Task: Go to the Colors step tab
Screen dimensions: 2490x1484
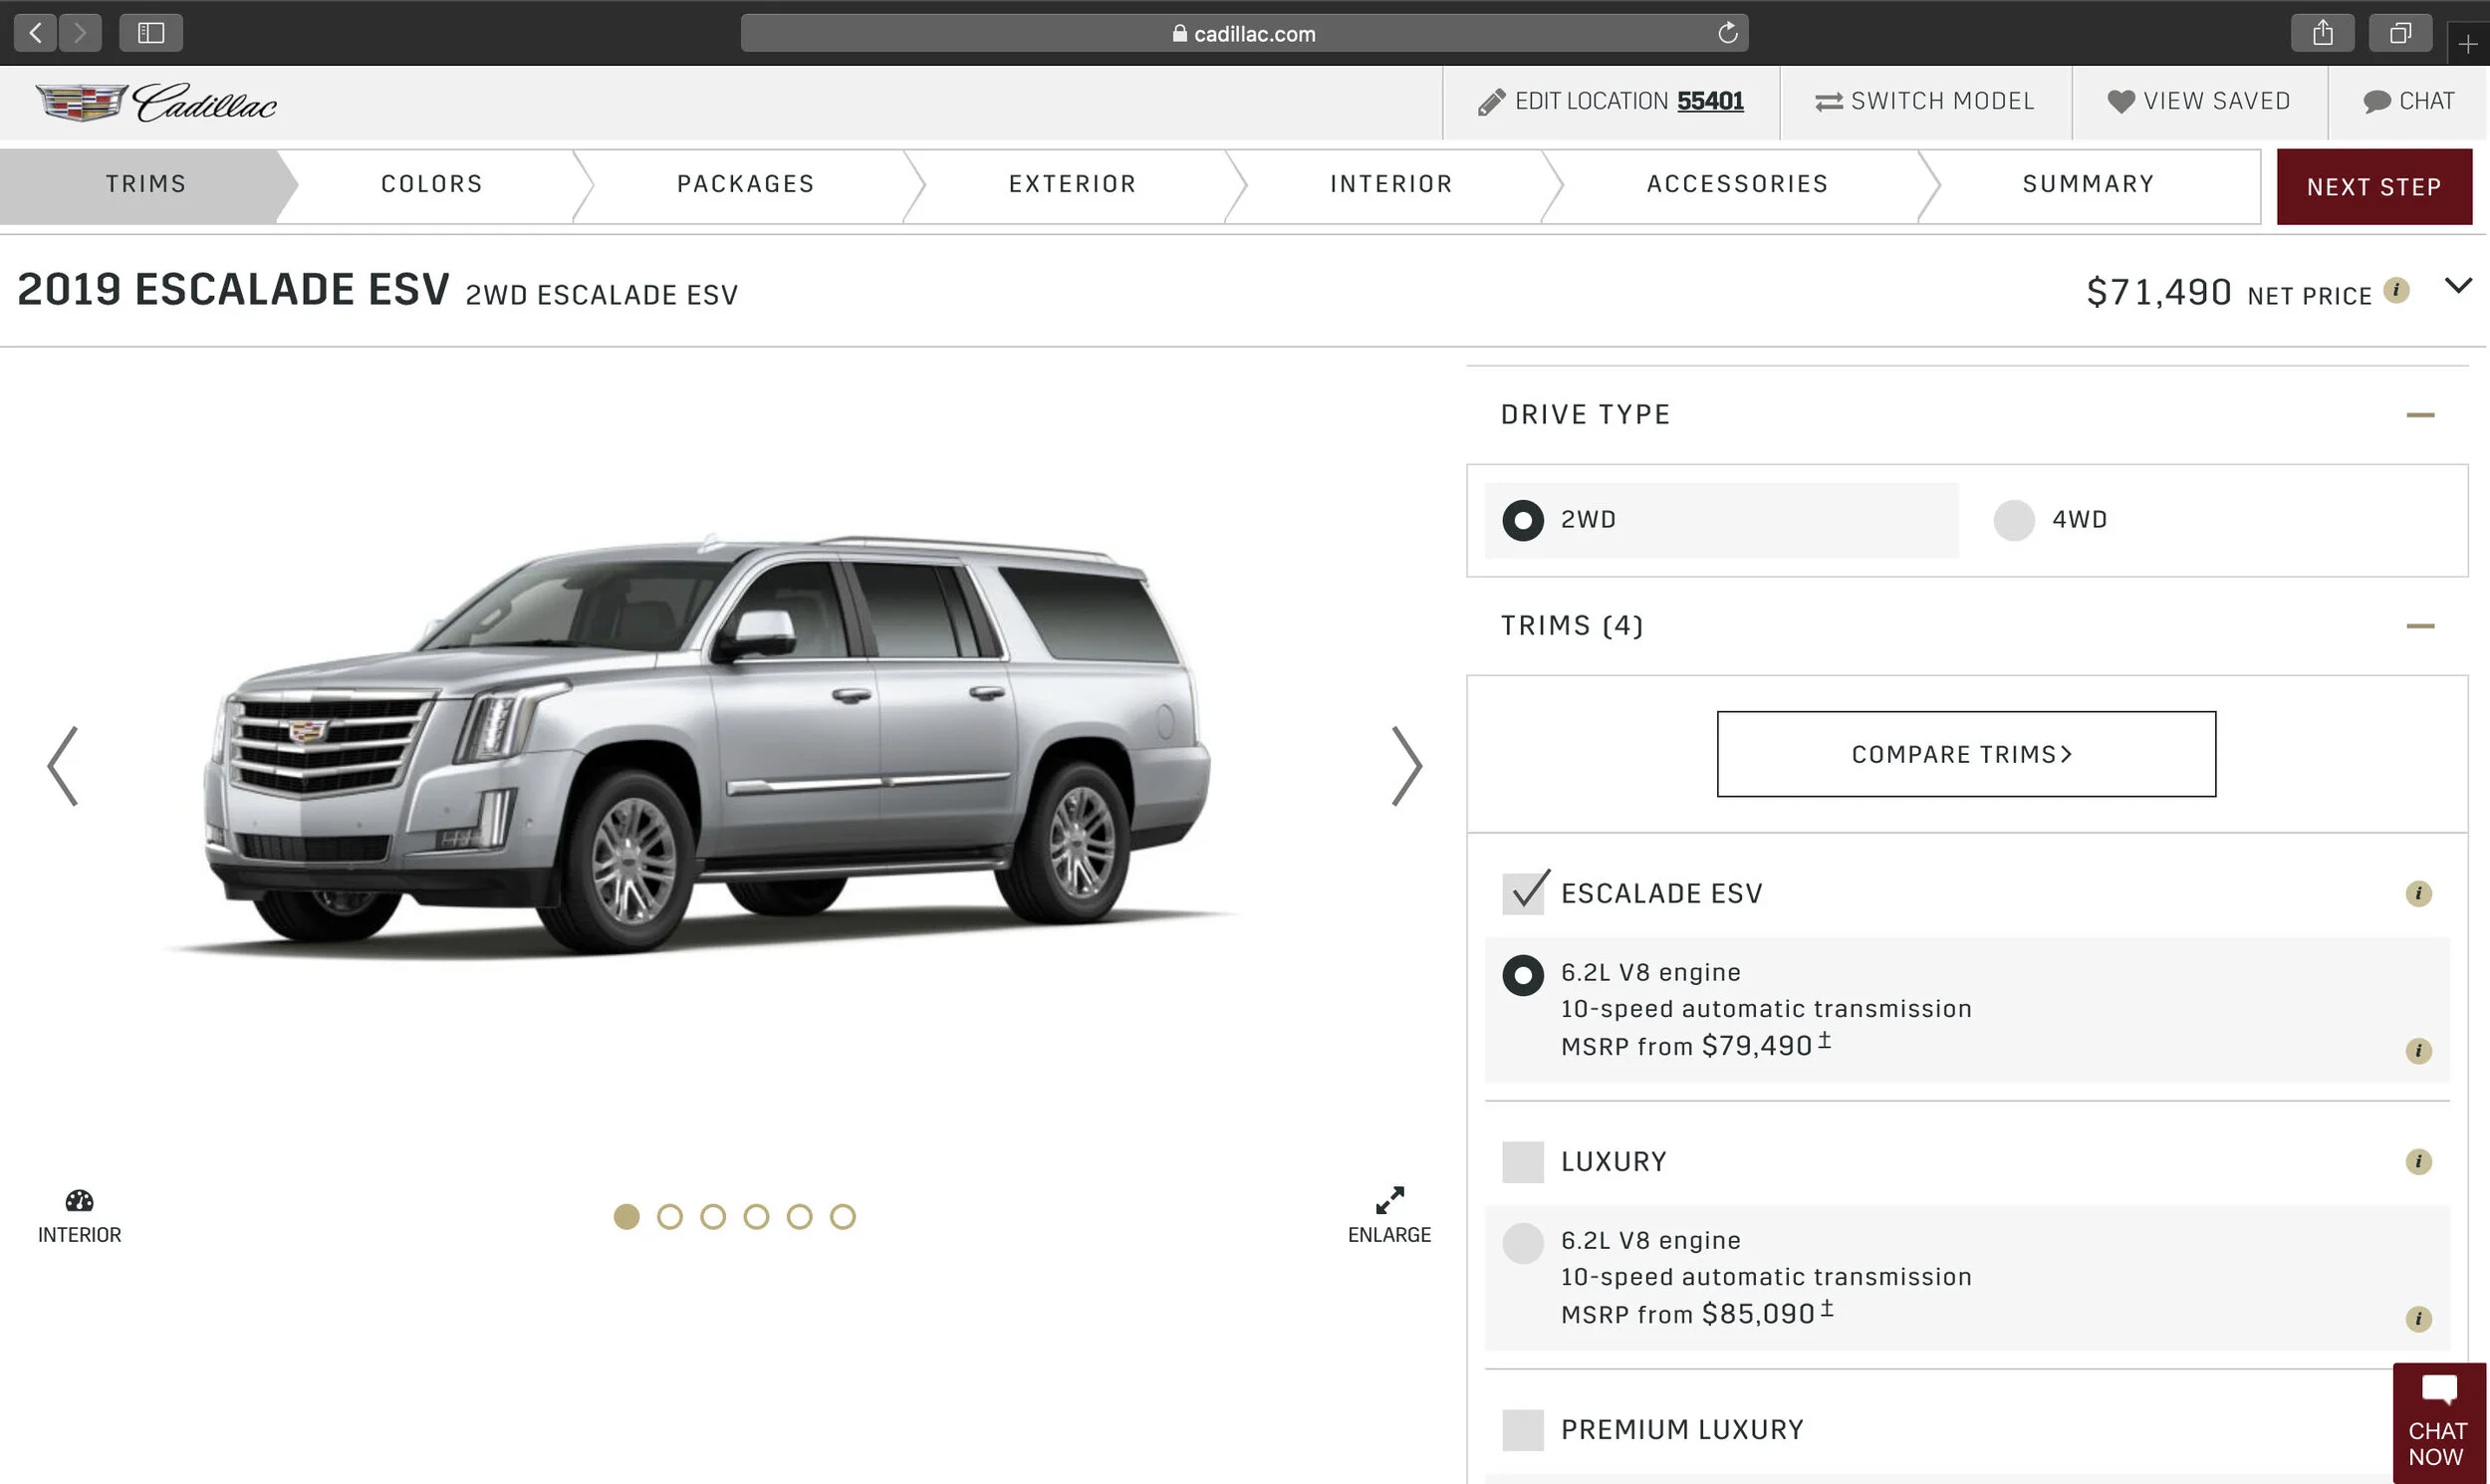Action: (x=432, y=185)
